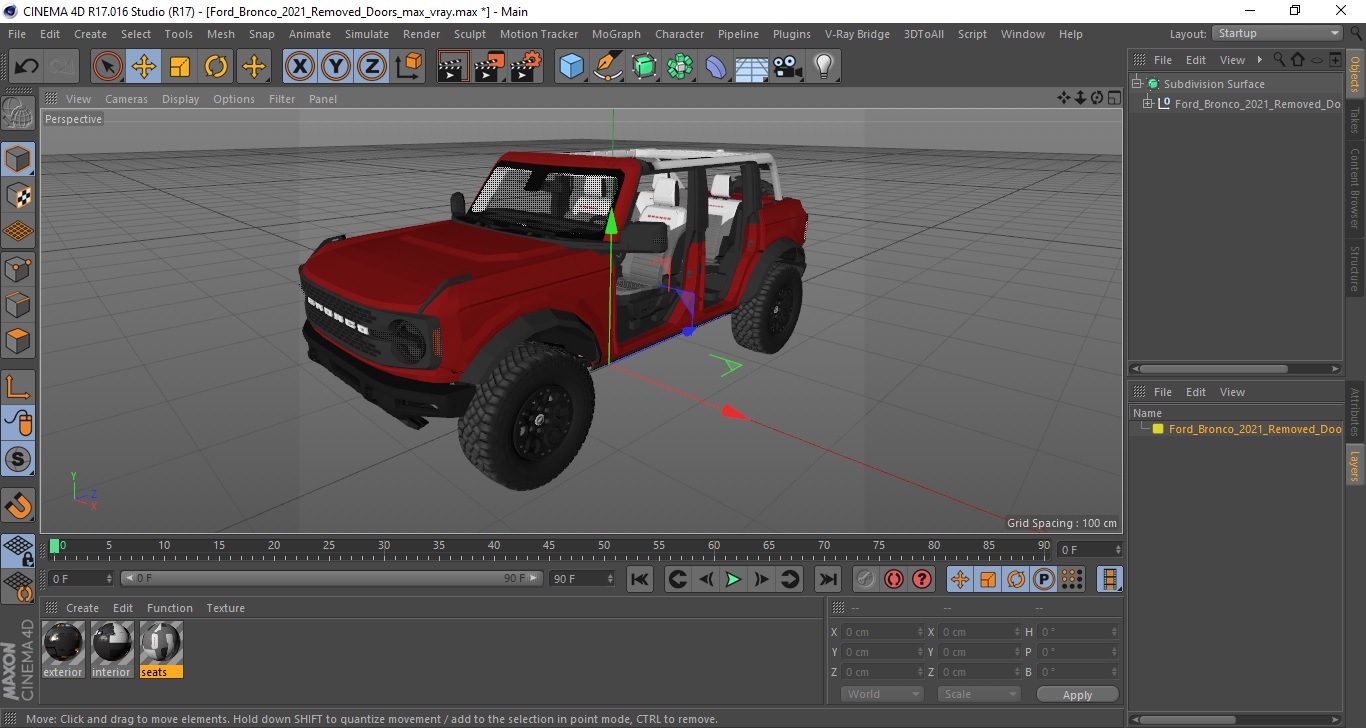Open the Array modeling objects icon

[x=680, y=67]
